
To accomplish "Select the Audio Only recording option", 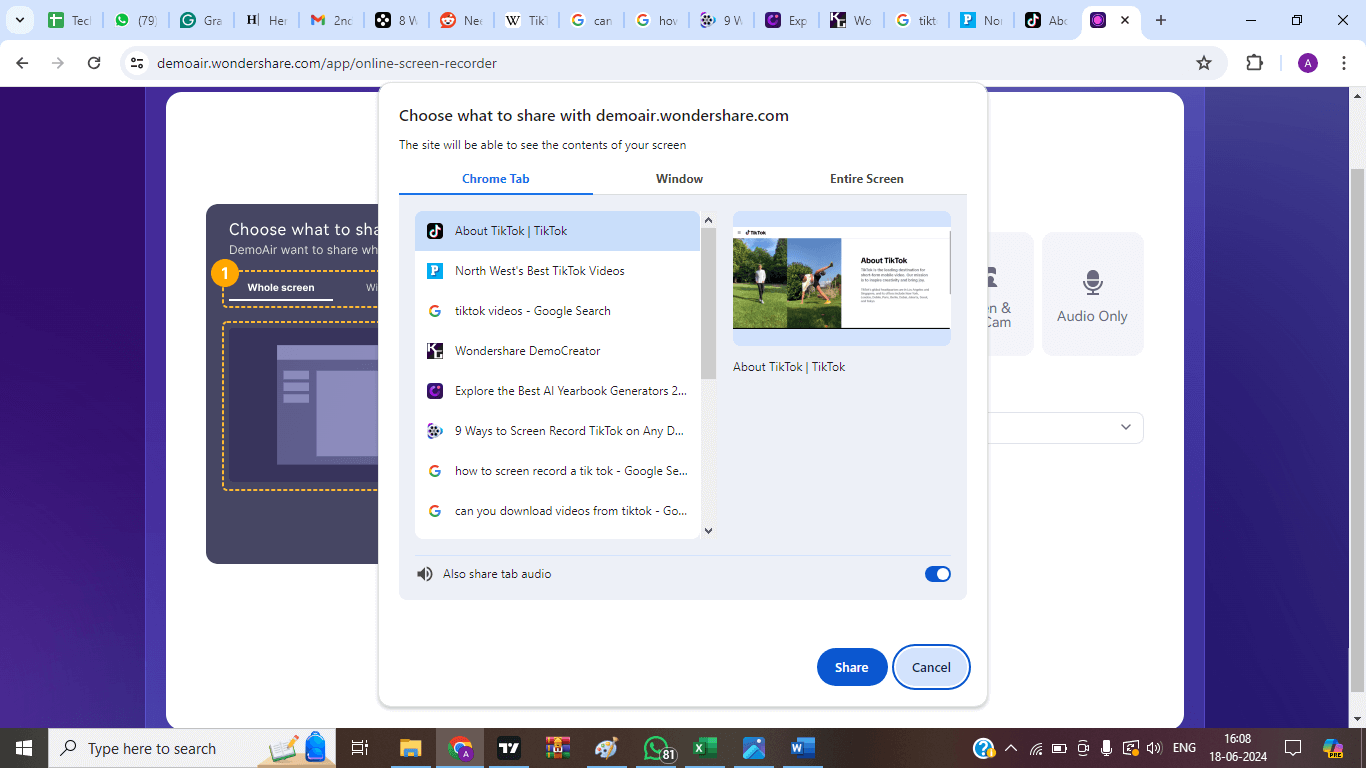I will point(1092,294).
